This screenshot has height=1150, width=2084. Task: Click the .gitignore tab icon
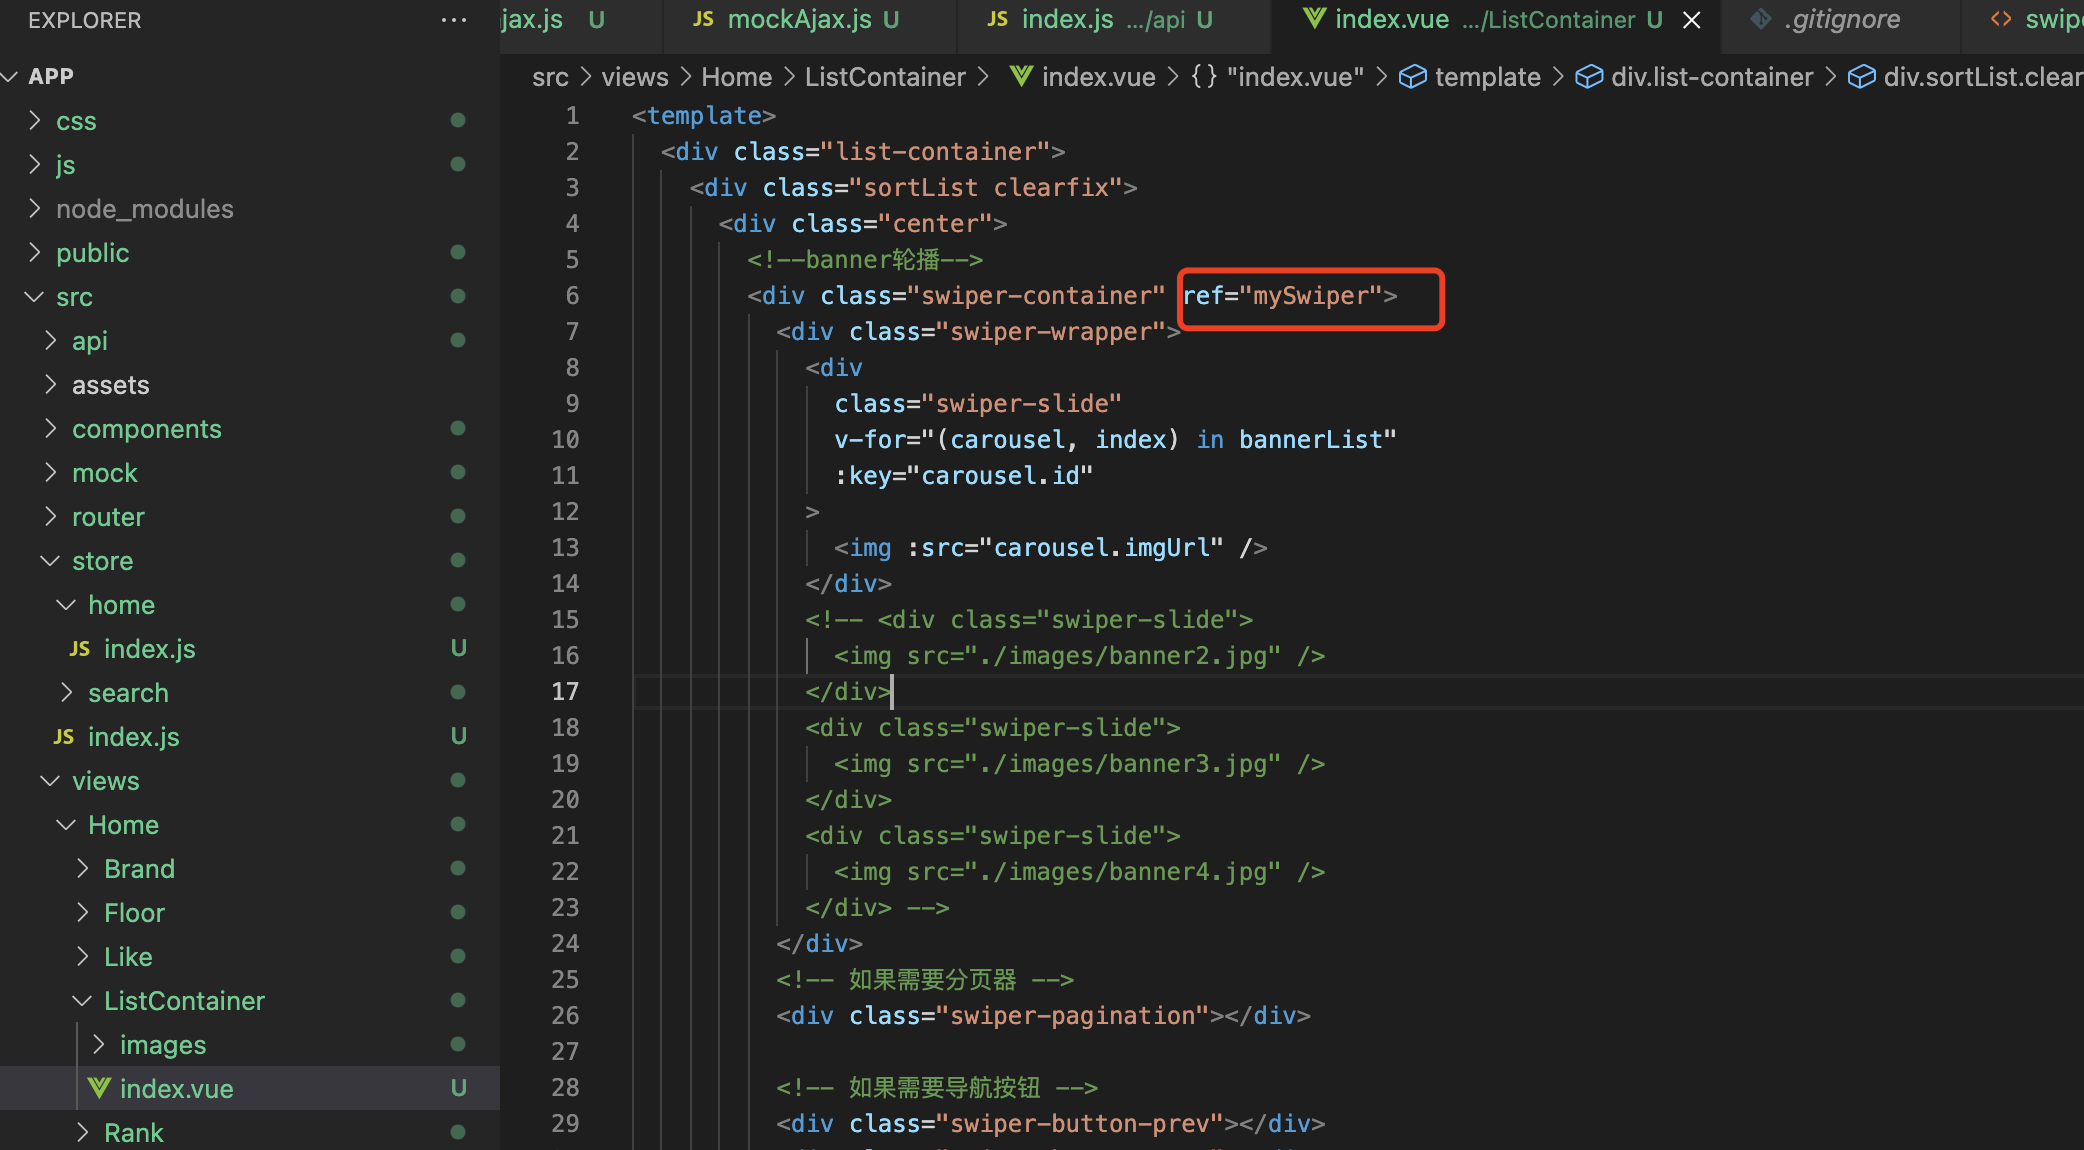click(1761, 19)
